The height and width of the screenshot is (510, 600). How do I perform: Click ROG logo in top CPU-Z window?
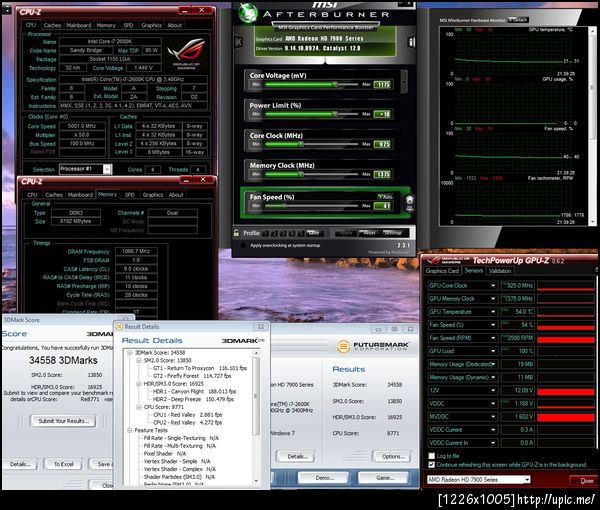pyautogui.click(x=187, y=54)
